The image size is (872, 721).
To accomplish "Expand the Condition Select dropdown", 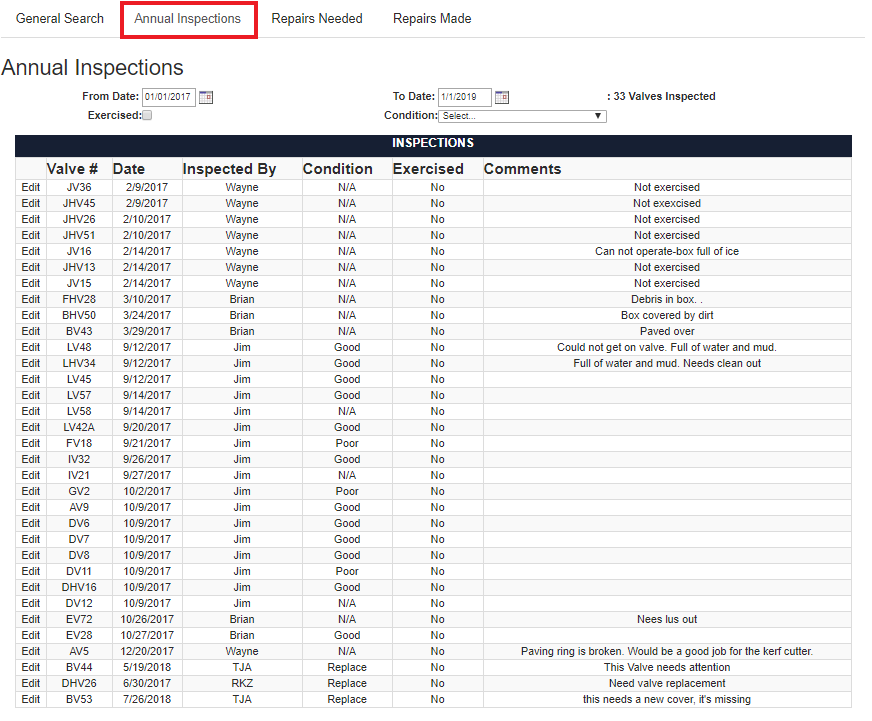I will tap(522, 116).
